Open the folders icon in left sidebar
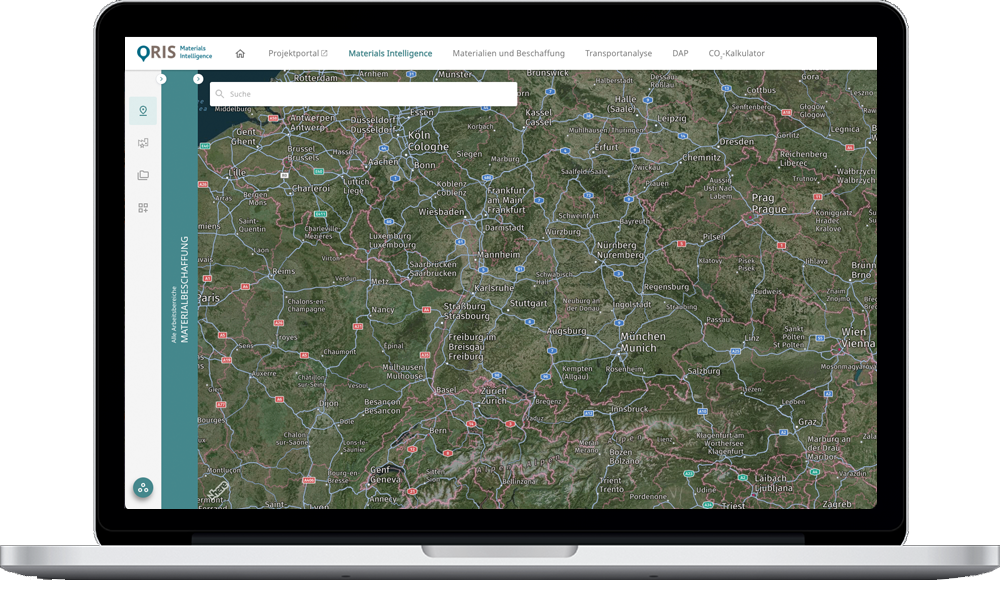 tap(143, 175)
